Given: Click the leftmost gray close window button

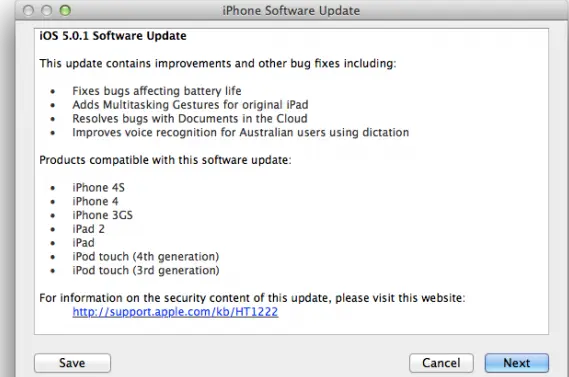Looking at the screenshot, I should pos(28,11).
